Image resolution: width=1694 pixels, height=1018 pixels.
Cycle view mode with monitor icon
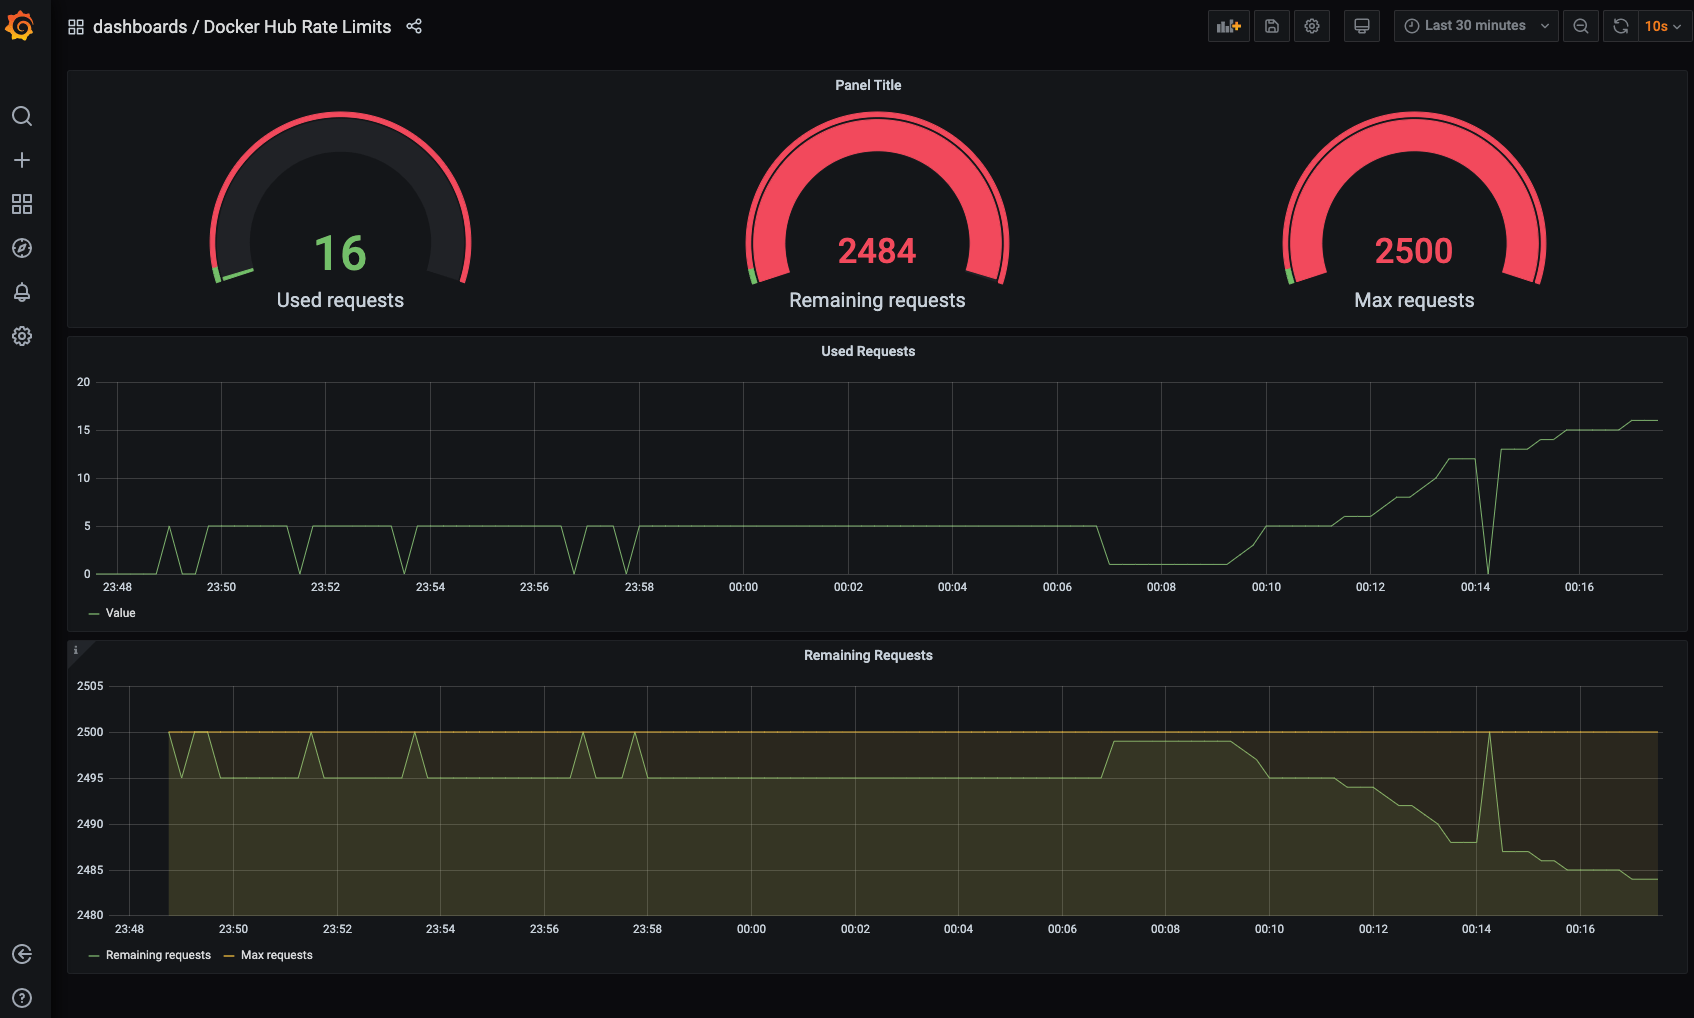(x=1362, y=26)
